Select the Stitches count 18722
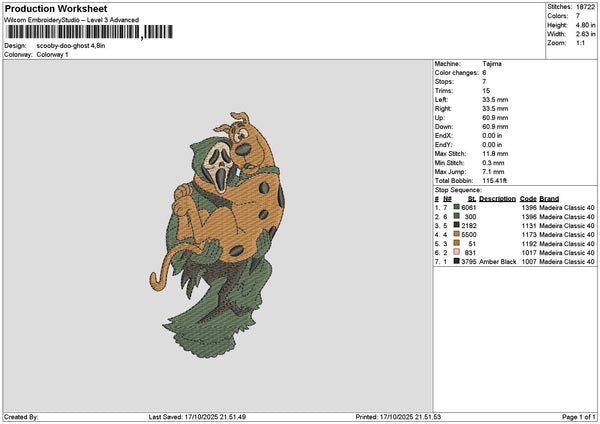This screenshot has height=424, width=600. [585, 7]
